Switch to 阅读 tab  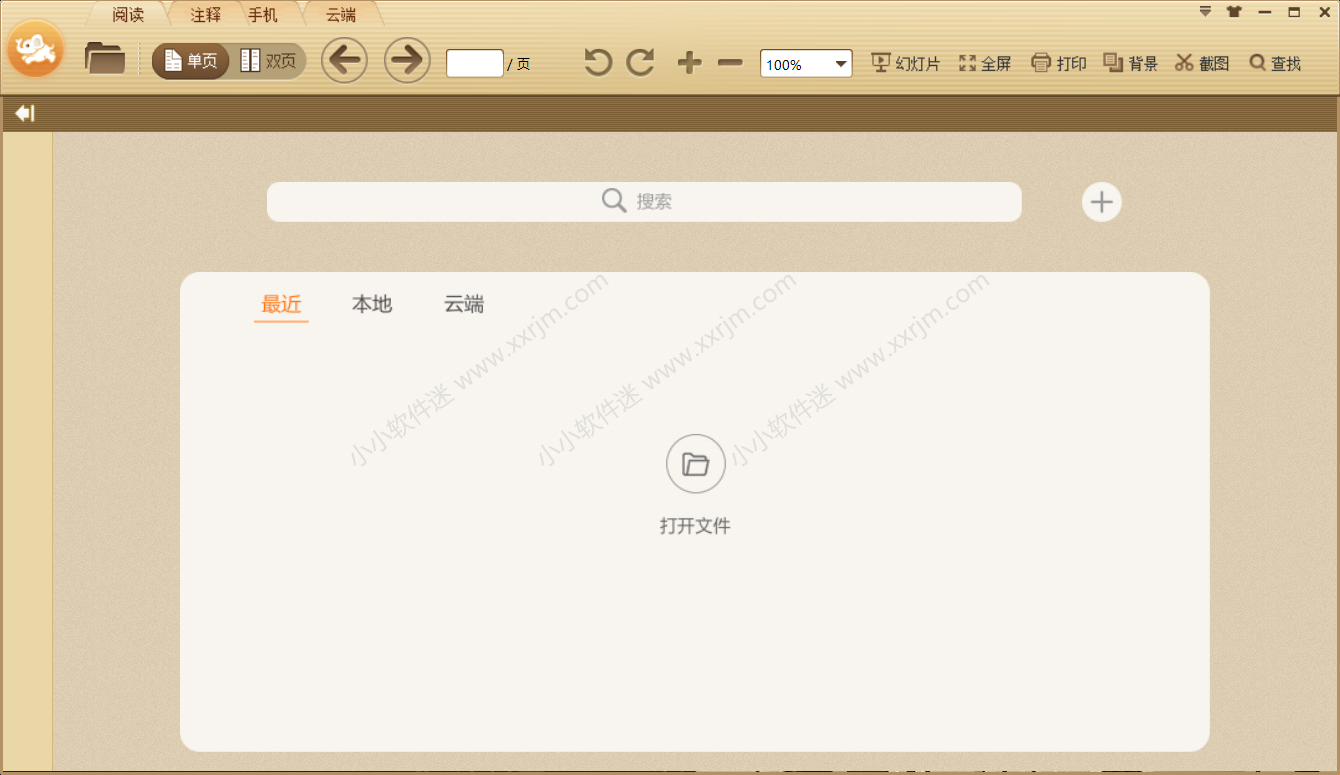tap(128, 15)
